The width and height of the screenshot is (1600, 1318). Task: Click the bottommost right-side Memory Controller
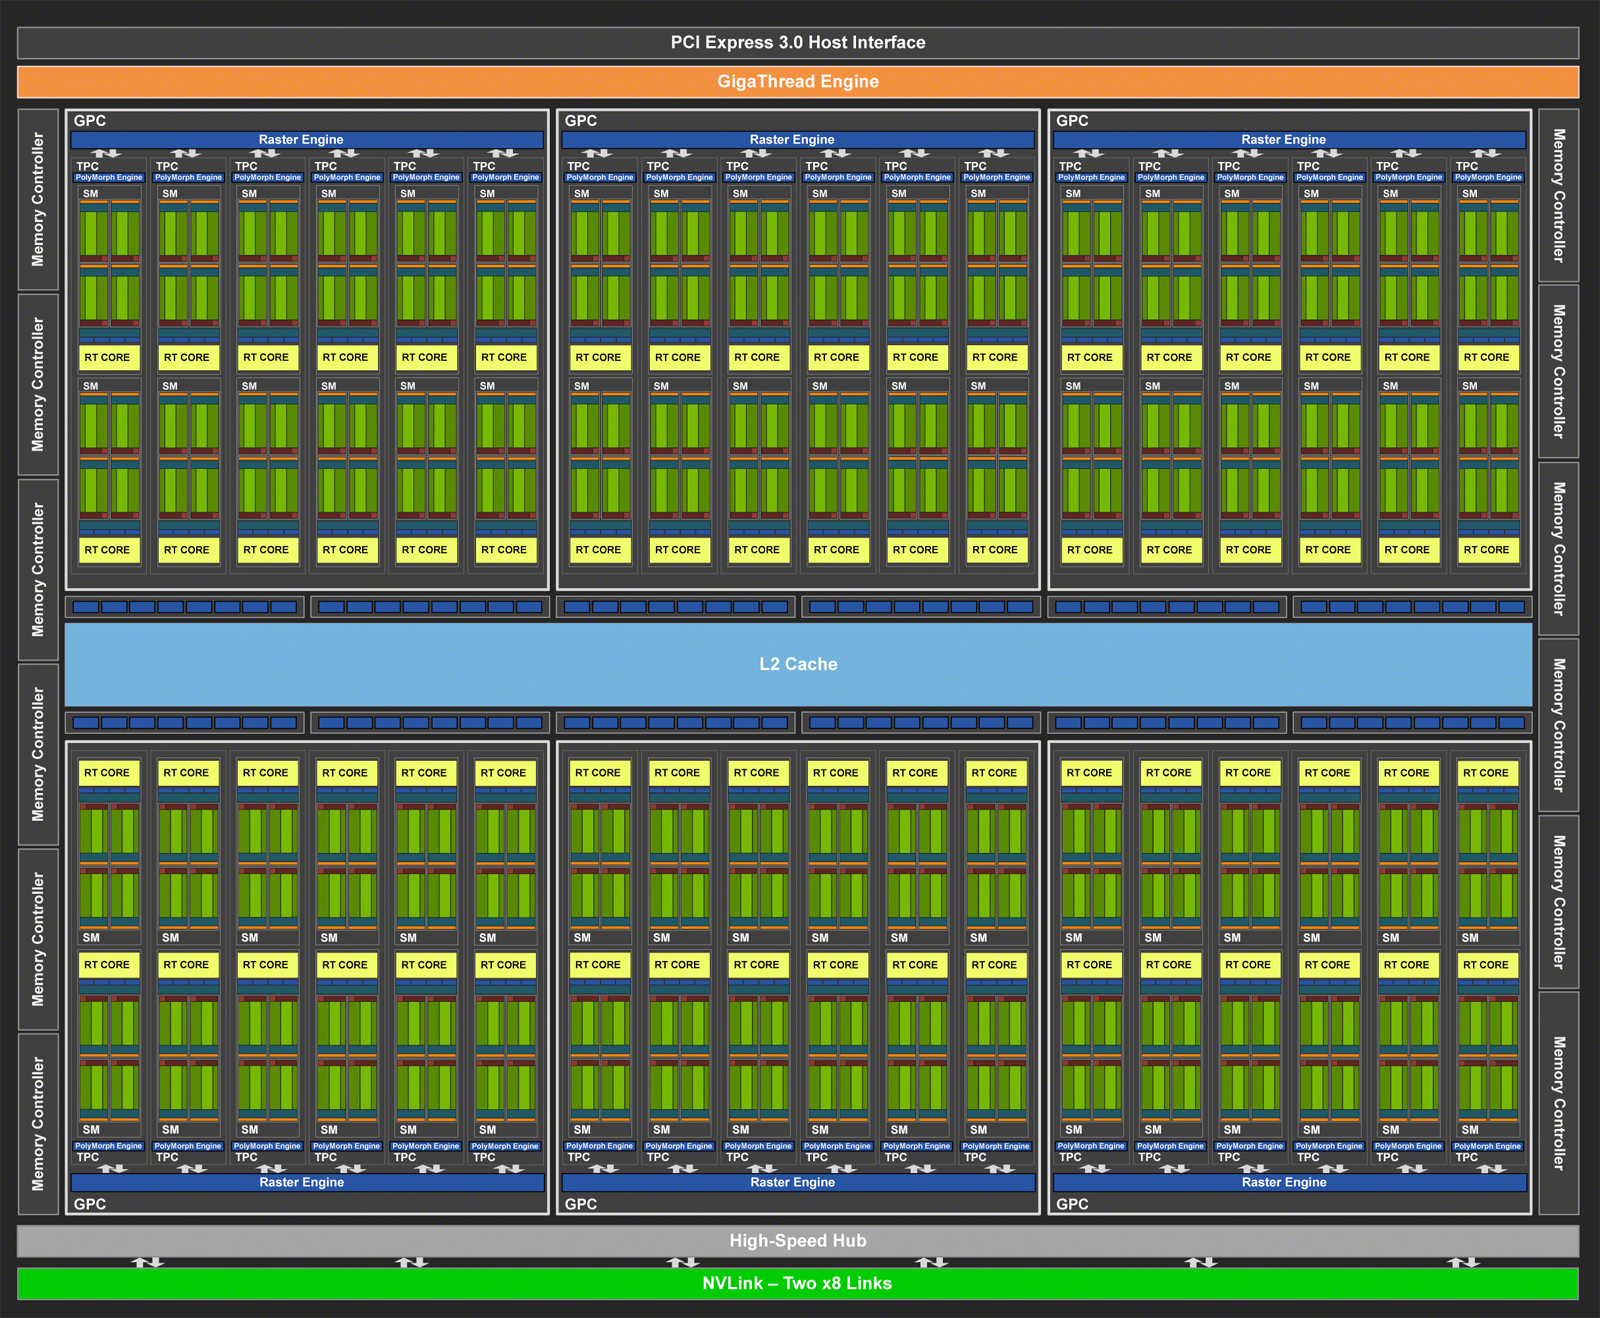[x=1558, y=1103]
